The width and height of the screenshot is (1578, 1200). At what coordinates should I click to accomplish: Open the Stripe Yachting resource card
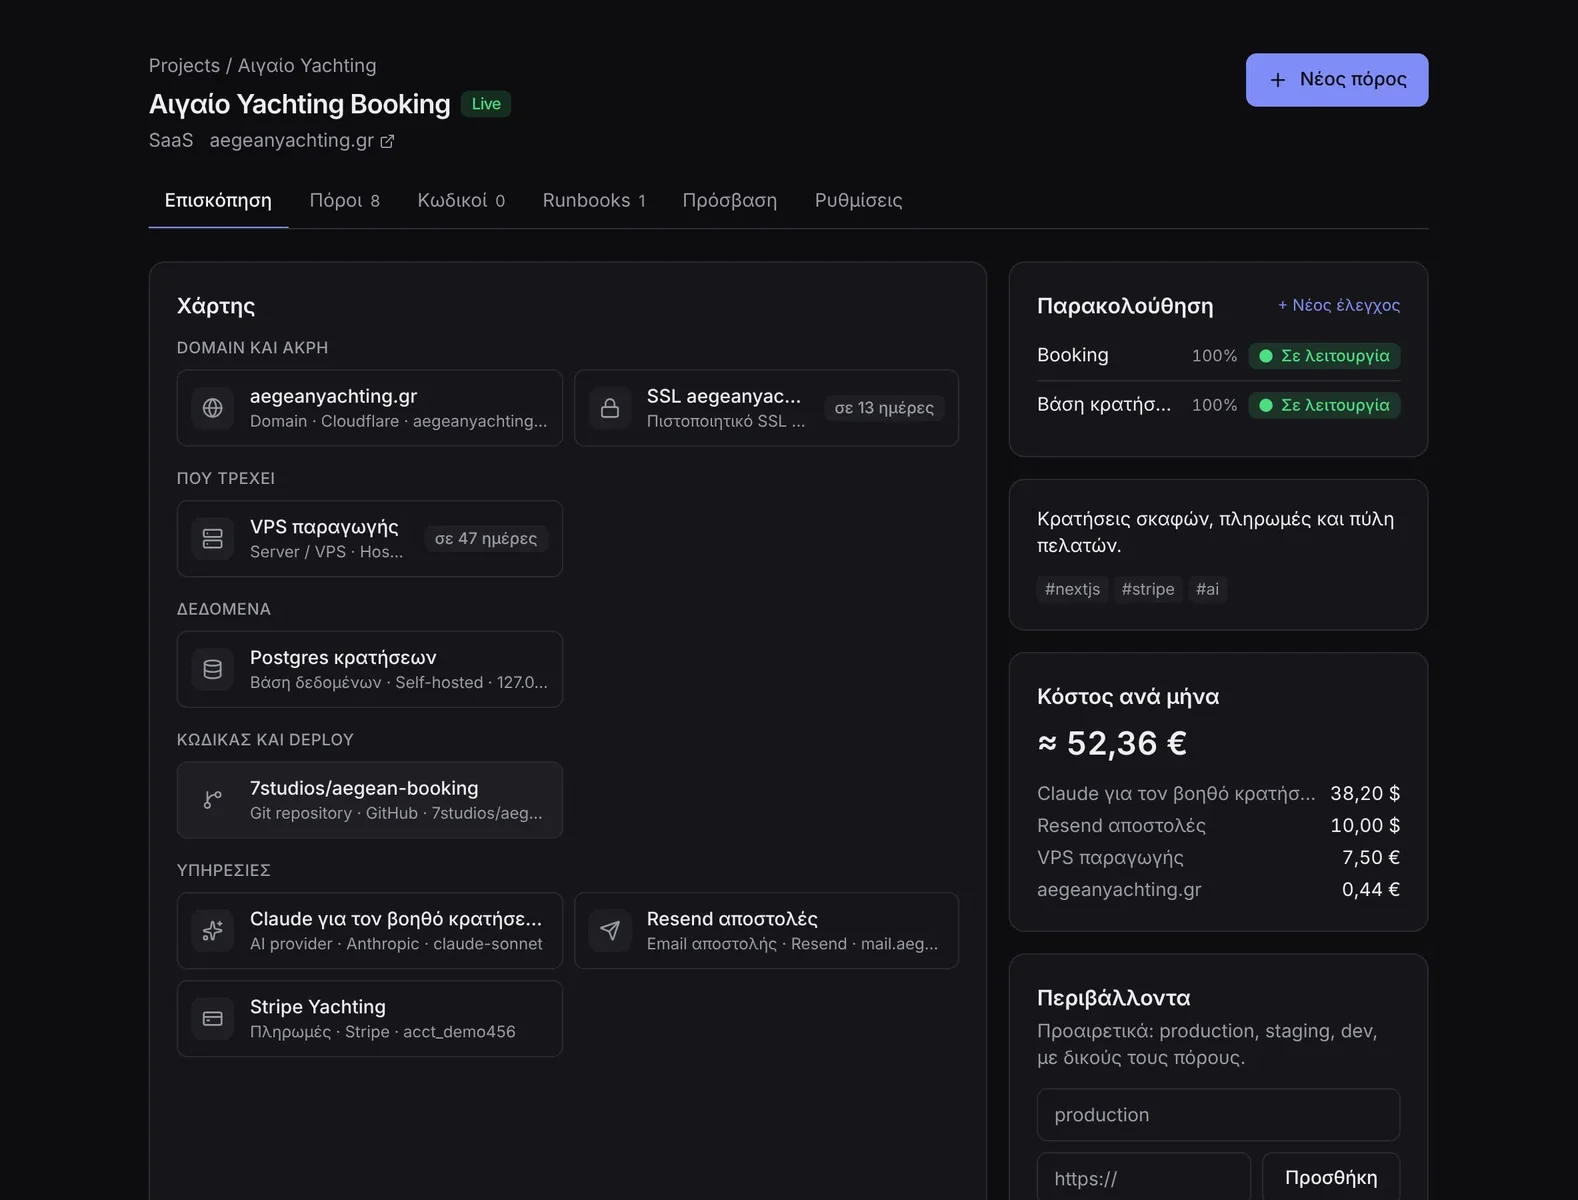pyautogui.click(x=370, y=1019)
